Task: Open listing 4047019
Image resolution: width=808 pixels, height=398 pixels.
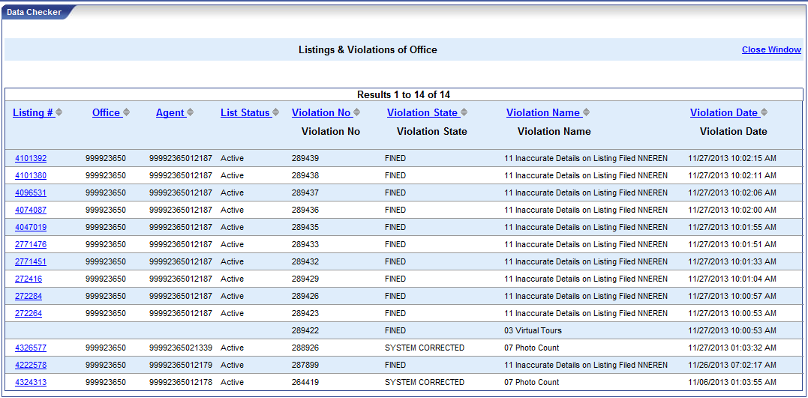Action: [x=30, y=227]
